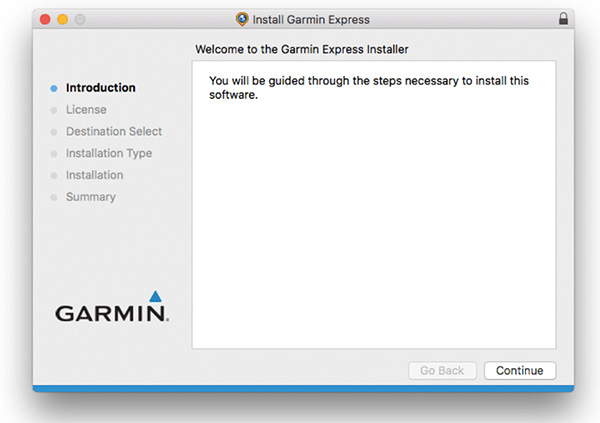The image size is (600, 423).
Task: Minimize the installer with the yellow button
Action: coord(63,19)
